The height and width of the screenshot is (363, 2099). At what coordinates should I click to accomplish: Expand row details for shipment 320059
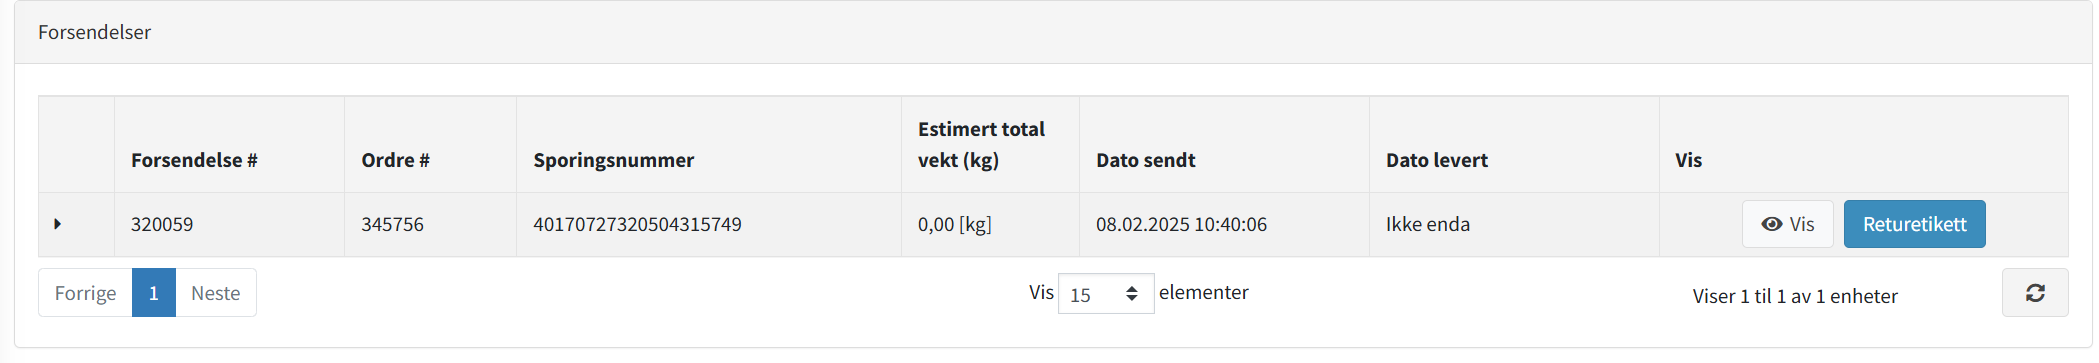(58, 224)
